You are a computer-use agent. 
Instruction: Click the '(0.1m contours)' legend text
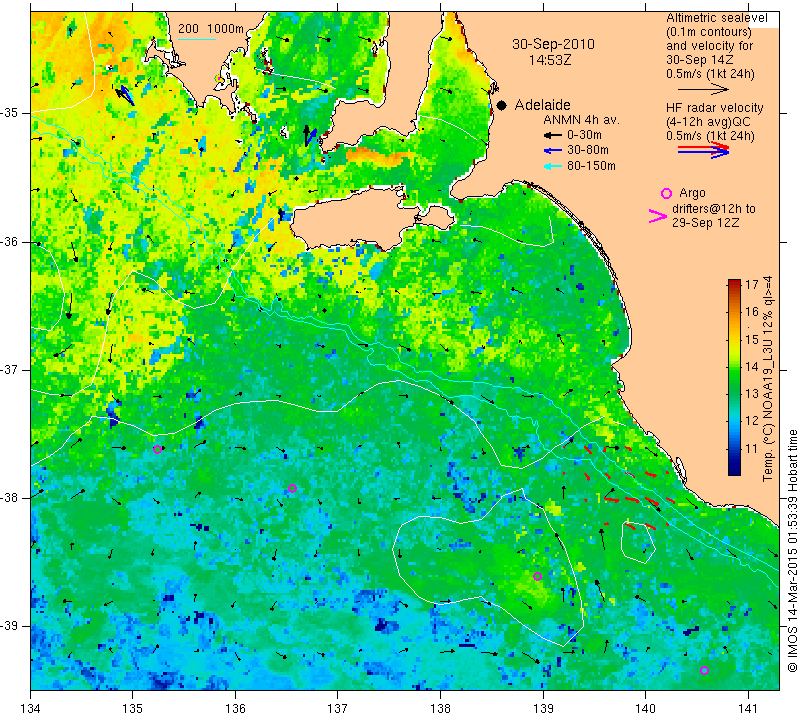(x=709, y=32)
